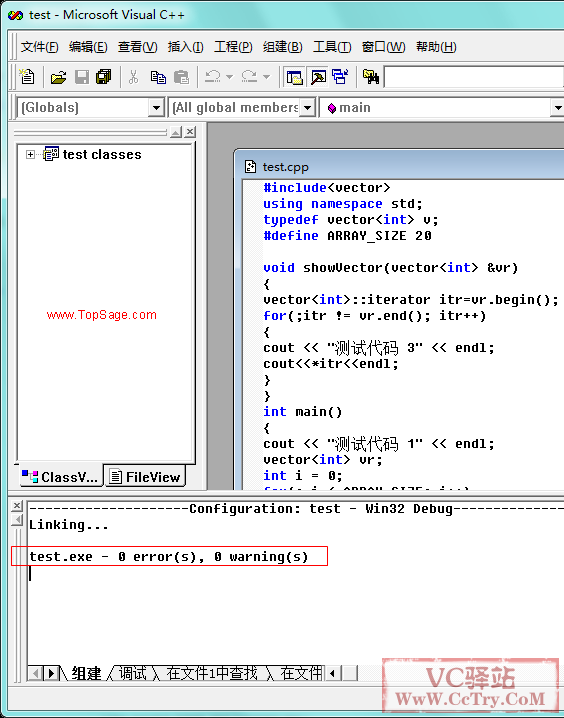Viewport: 564px width, 718px height.
Task: Click the New Text File toolbar icon
Action: tap(27, 76)
